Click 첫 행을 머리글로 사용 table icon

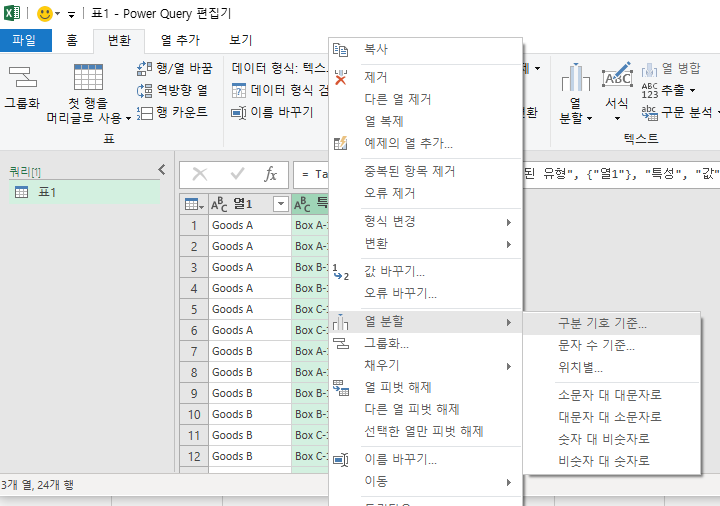point(88,77)
